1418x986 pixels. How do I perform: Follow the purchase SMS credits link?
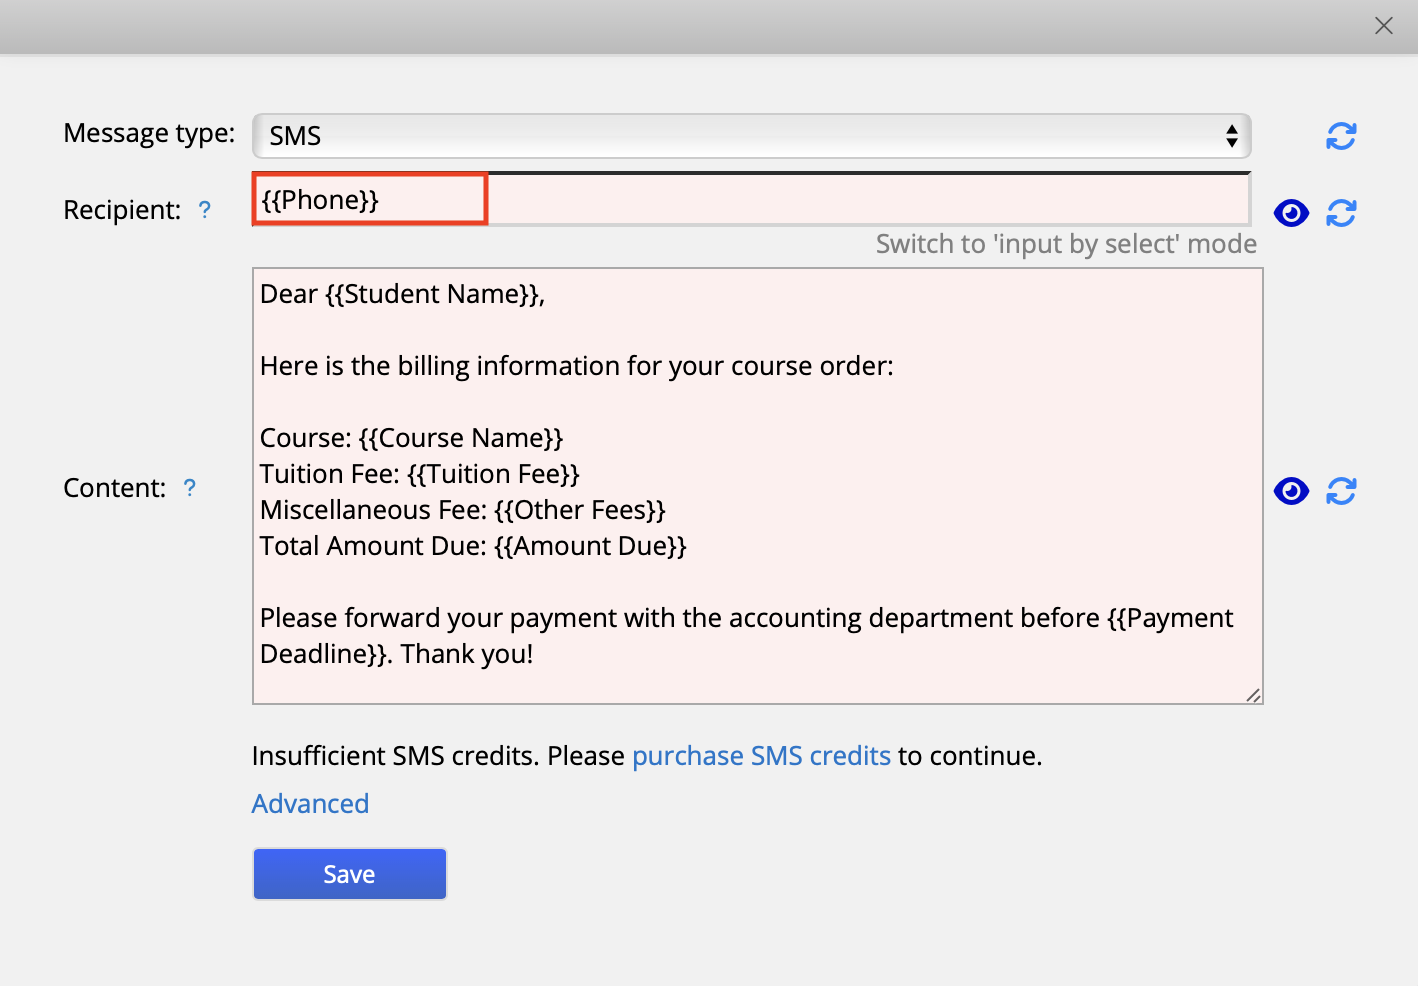[x=761, y=756]
